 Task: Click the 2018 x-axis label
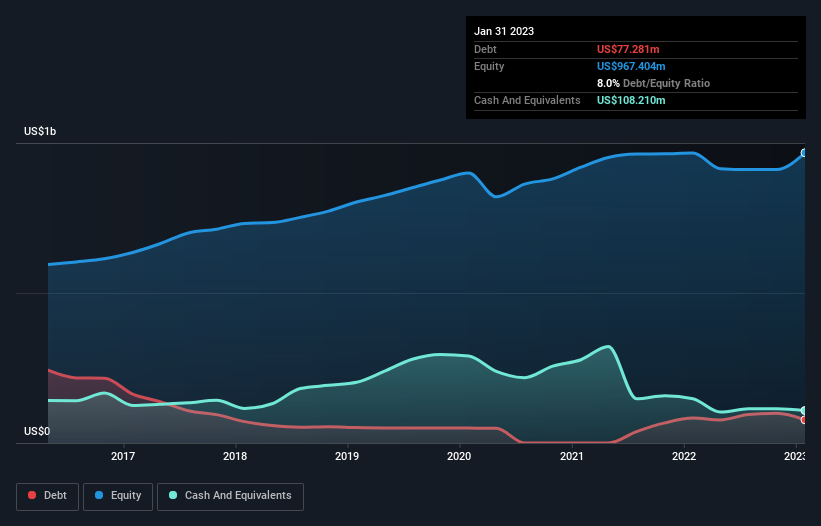click(235, 456)
